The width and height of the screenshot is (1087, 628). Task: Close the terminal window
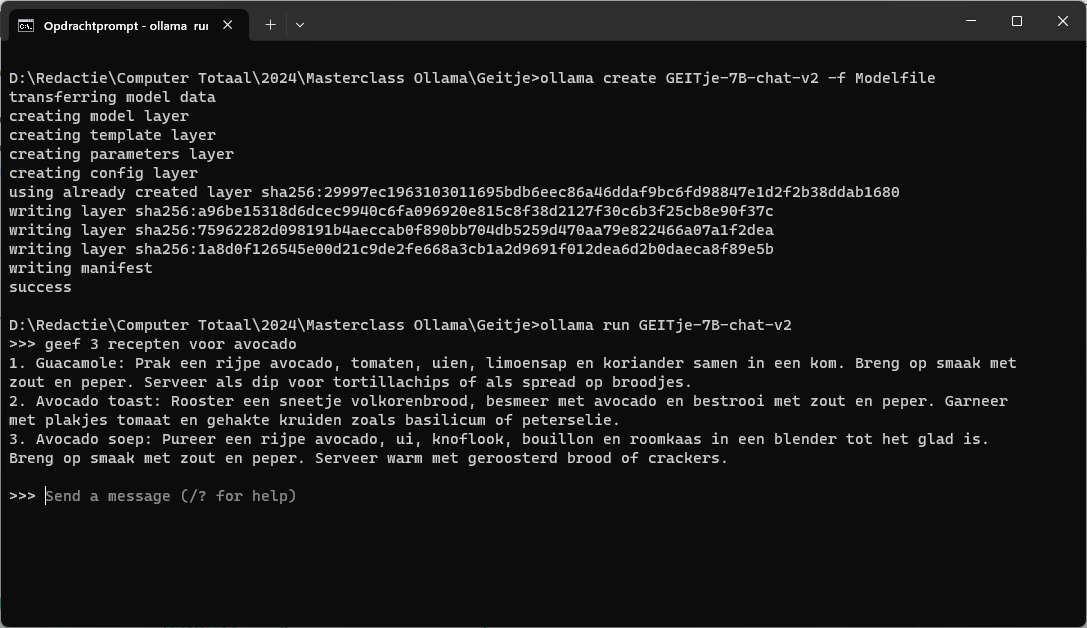click(x=1063, y=21)
